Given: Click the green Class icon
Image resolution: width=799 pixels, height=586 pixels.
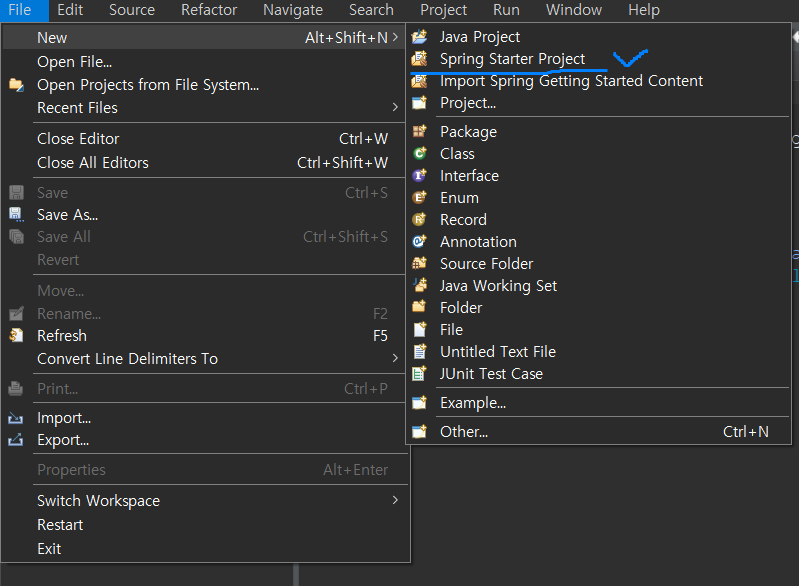Looking at the screenshot, I should 419,153.
